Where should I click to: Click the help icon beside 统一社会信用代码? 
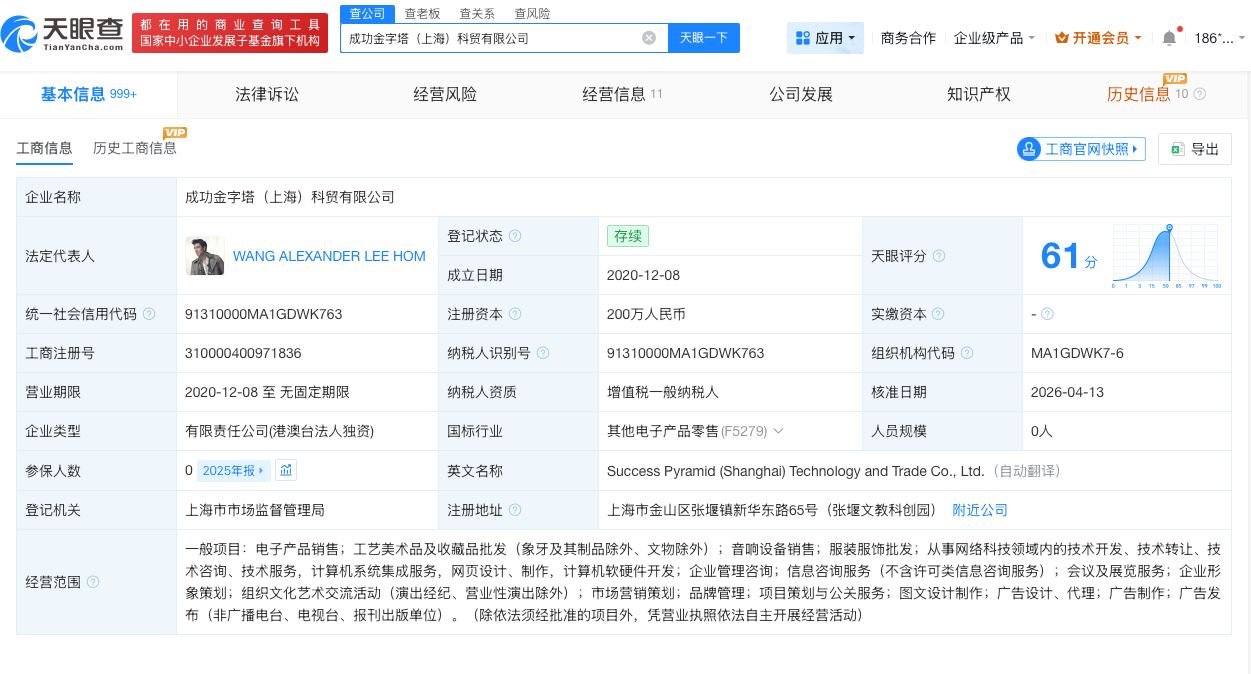pos(149,314)
